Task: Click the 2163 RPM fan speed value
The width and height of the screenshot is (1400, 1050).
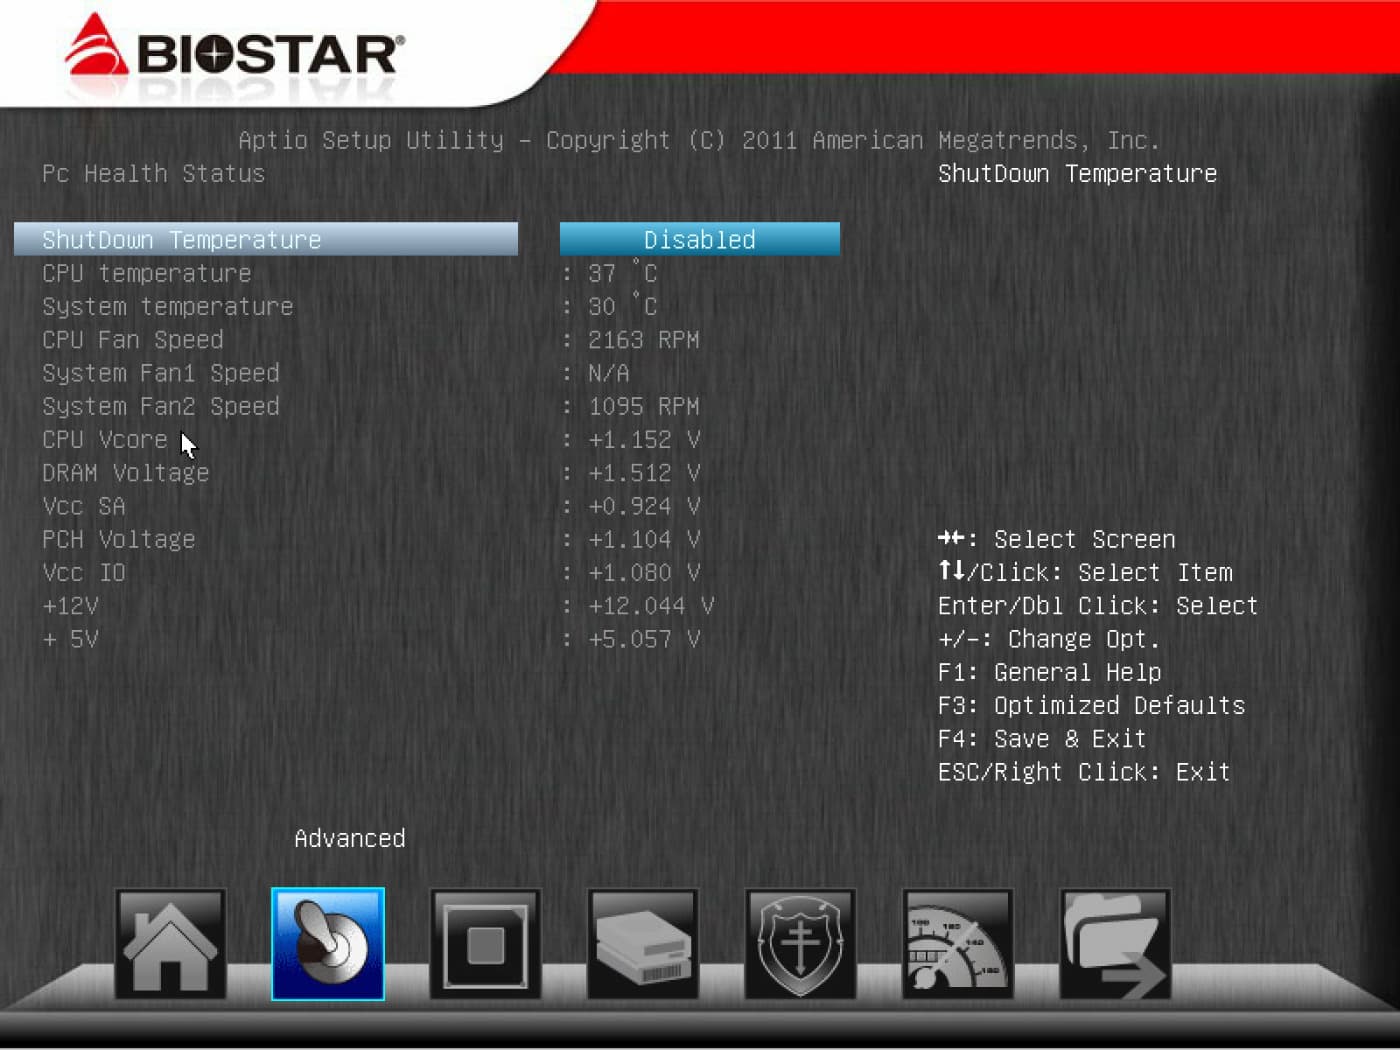Action: [644, 340]
